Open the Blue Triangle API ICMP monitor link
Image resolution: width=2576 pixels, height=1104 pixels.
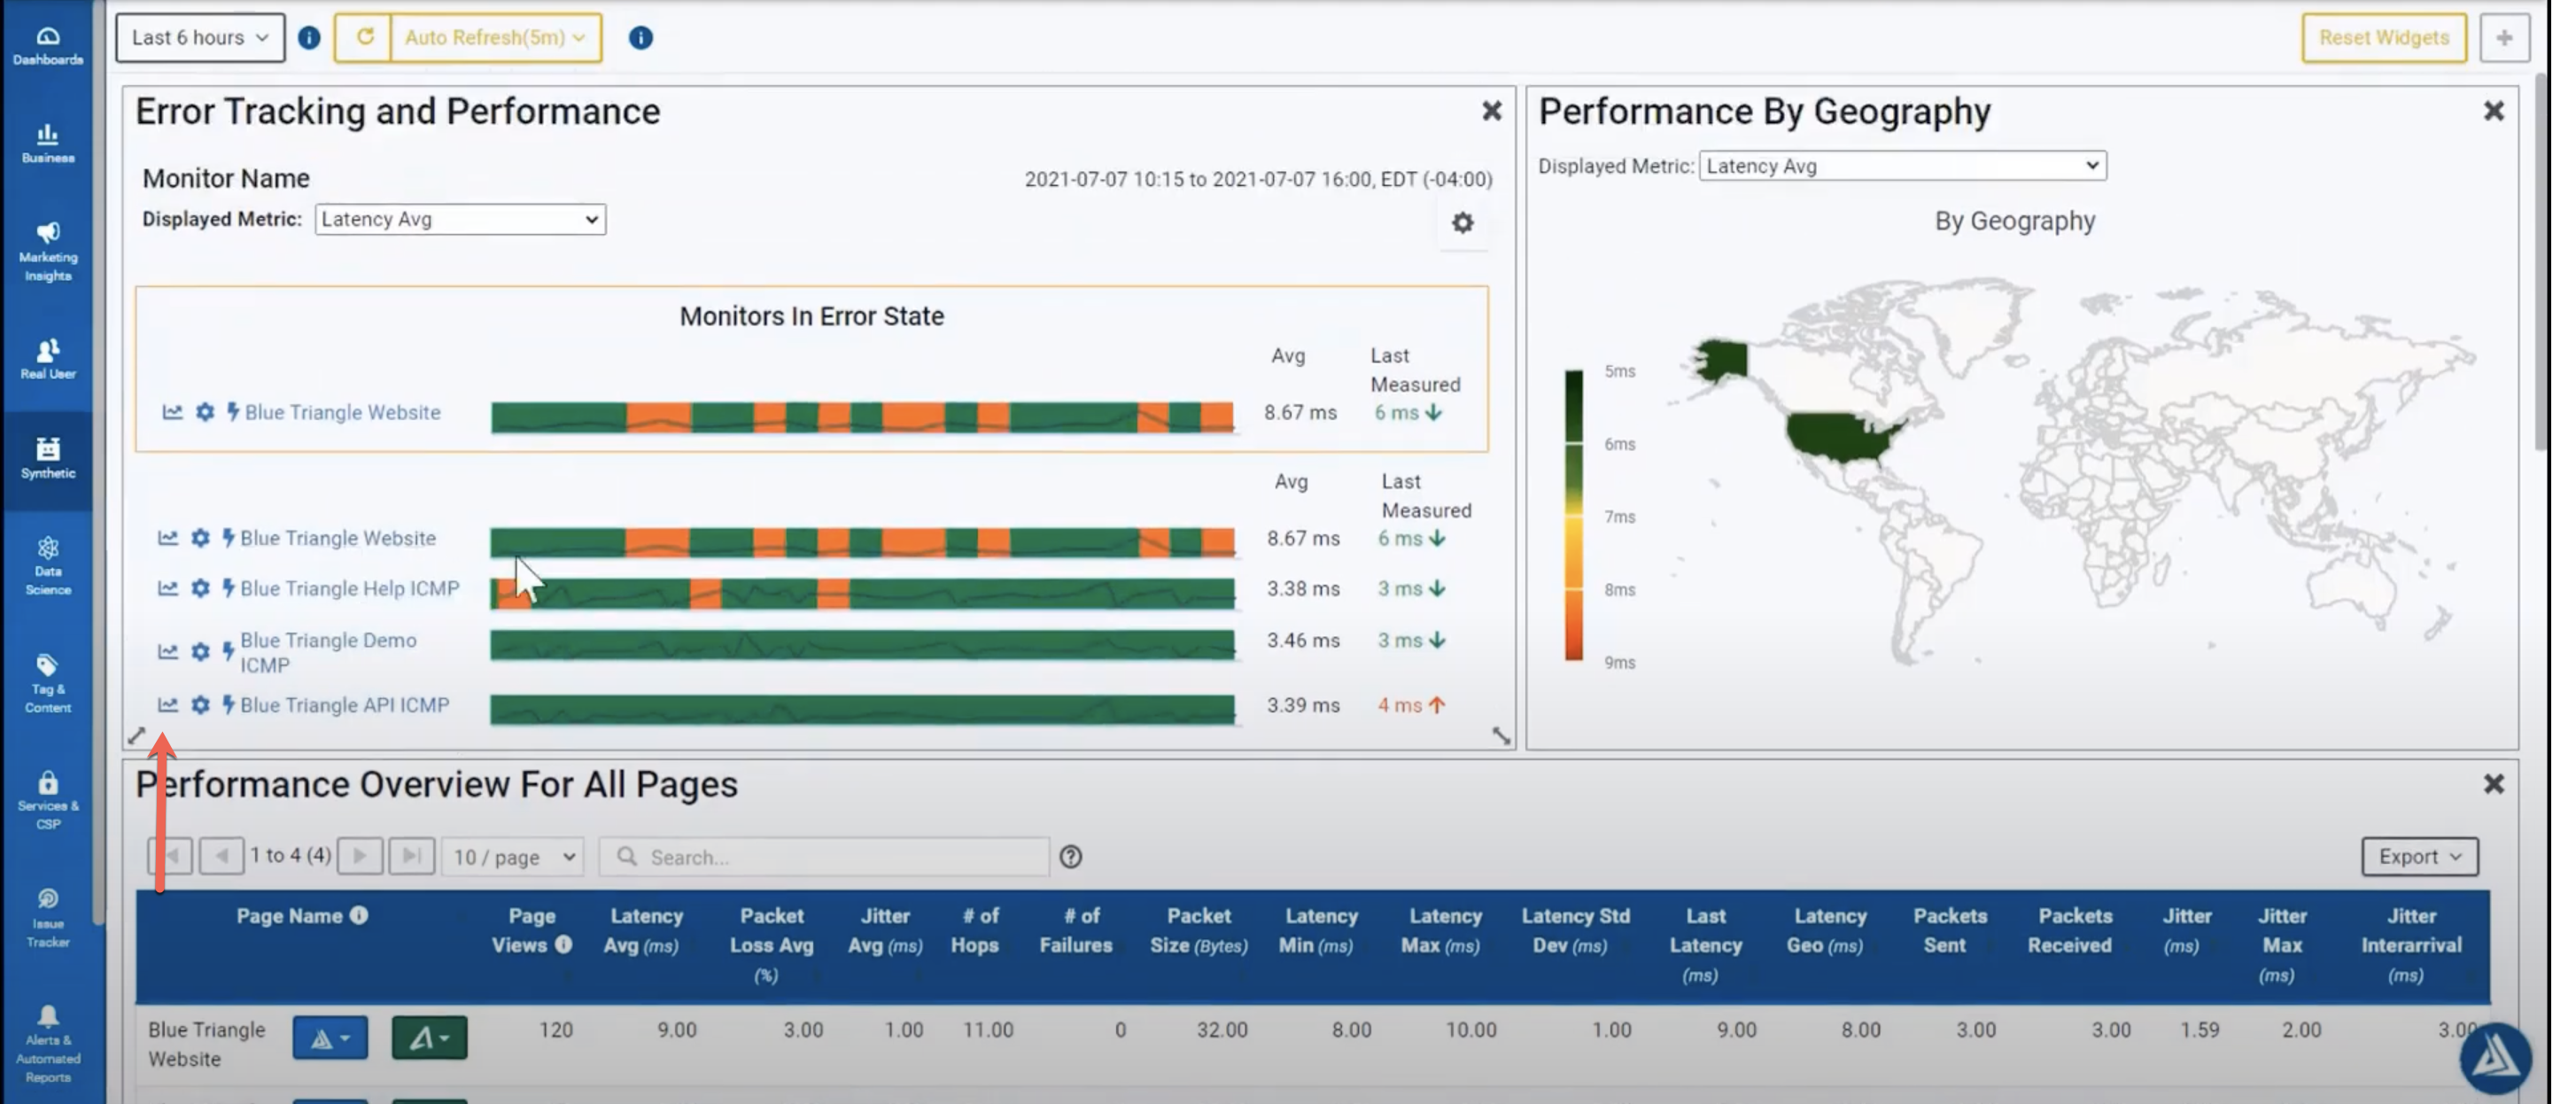click(344, 705)
